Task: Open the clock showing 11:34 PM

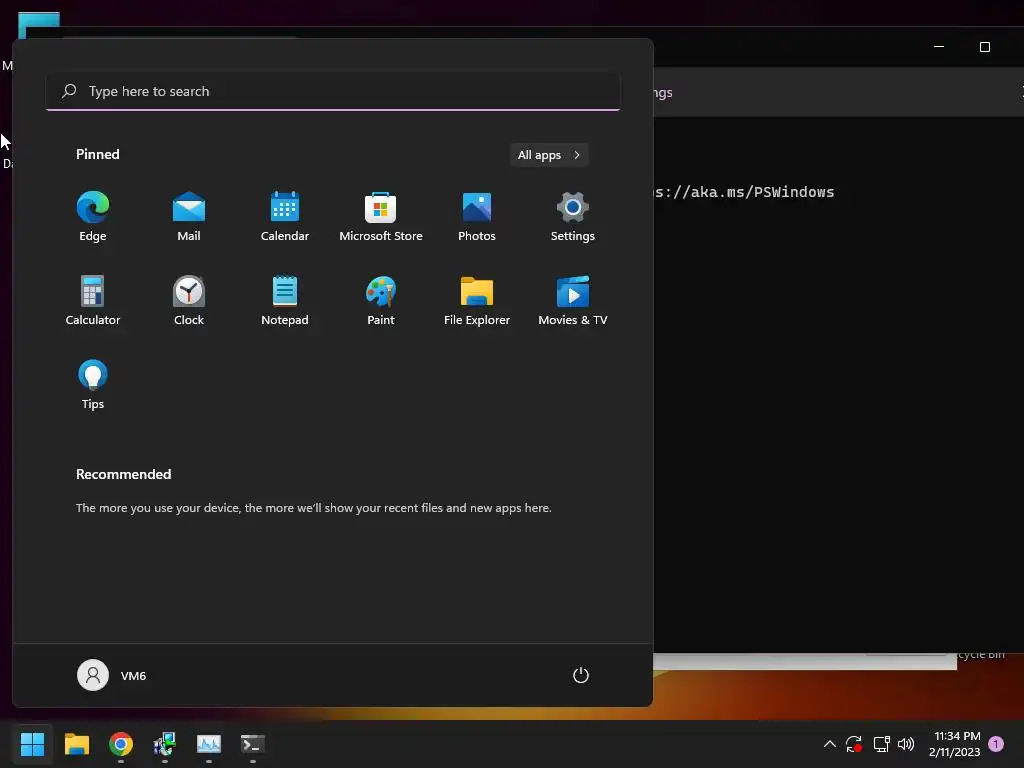Action: pyautogui.click(x=954, y=744)
